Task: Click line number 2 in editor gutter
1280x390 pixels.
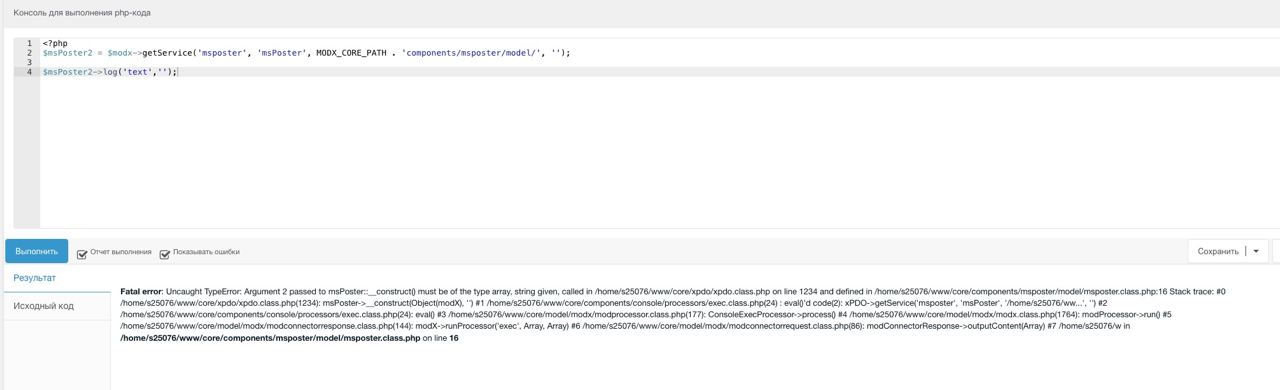Action: point(30,53)
